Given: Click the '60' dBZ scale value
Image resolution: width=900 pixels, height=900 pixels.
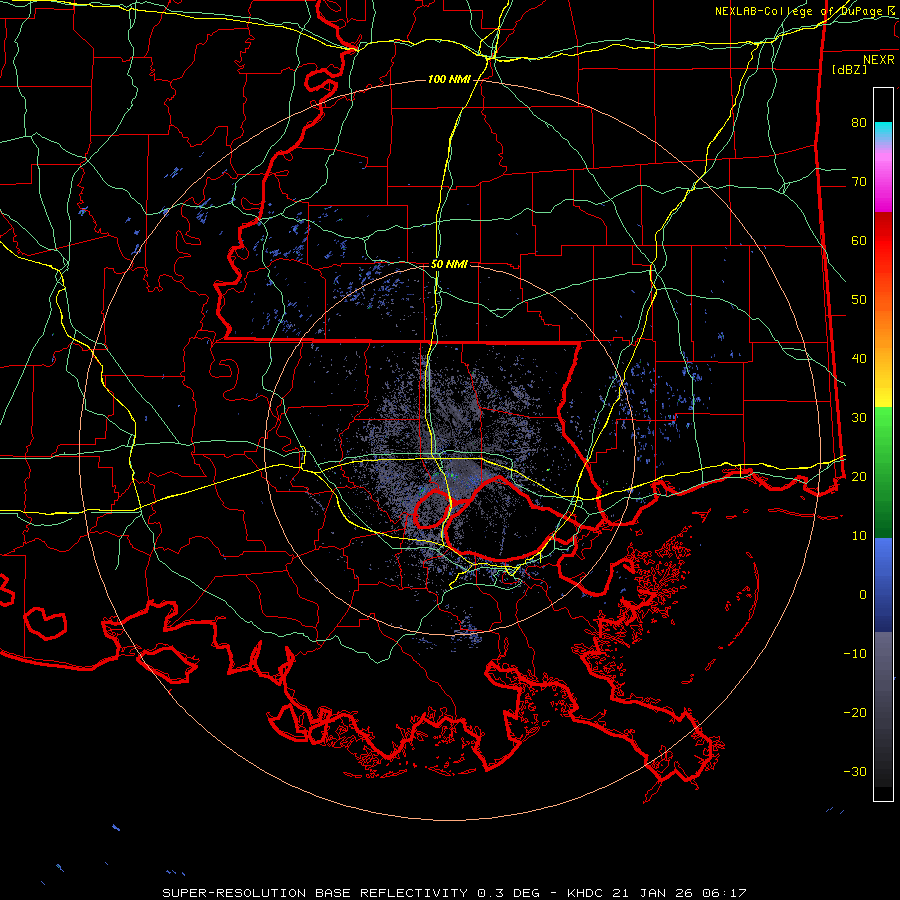Looking at the screenshot, I should tap(859, 240).
